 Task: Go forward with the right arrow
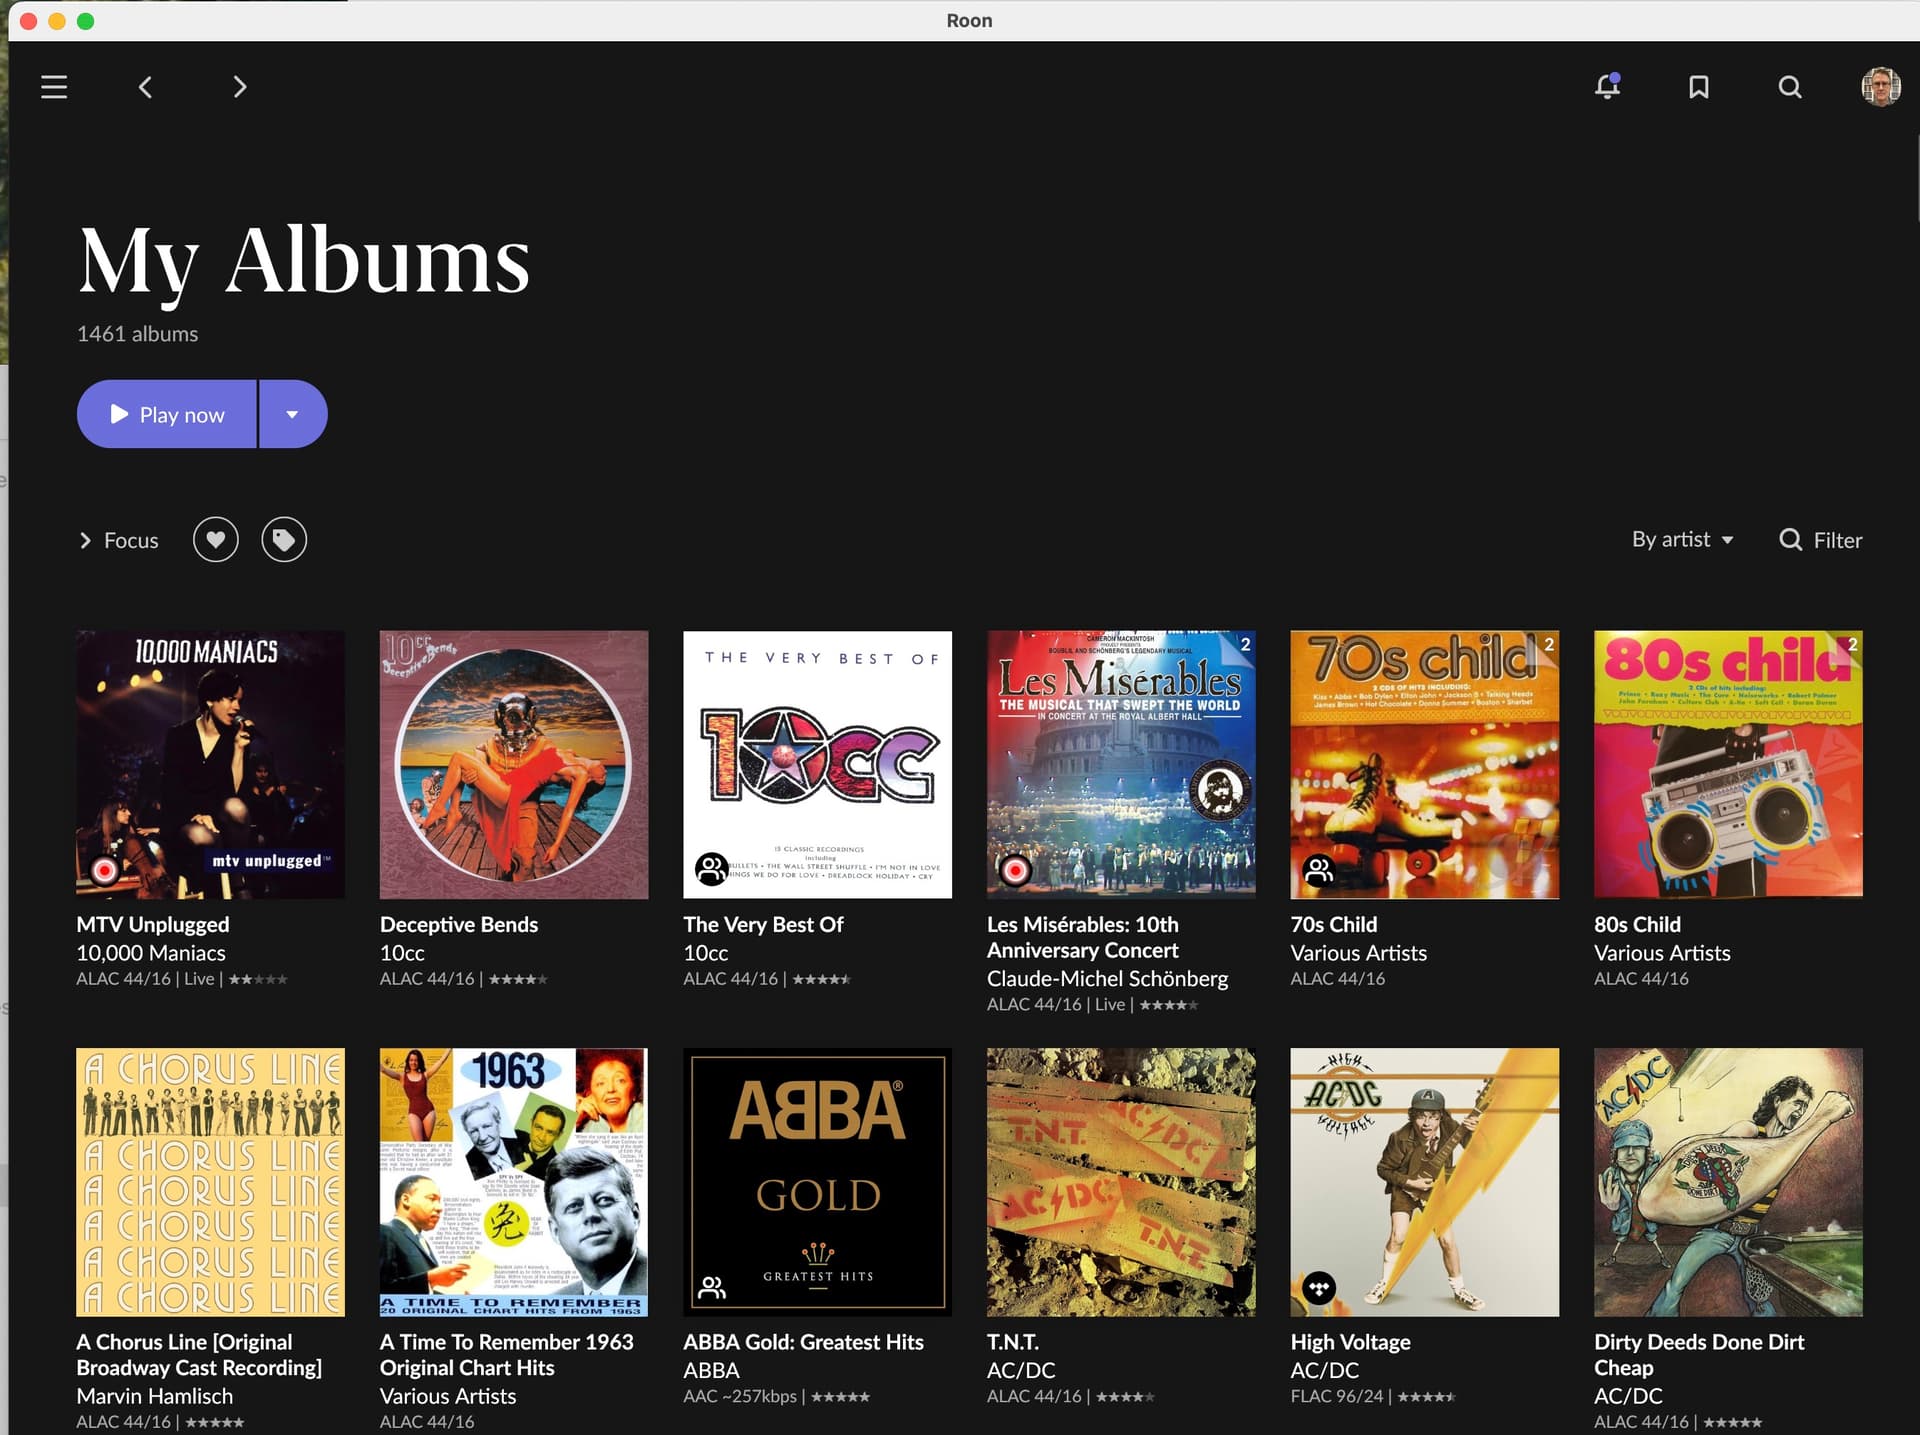[x=239, y=87]
